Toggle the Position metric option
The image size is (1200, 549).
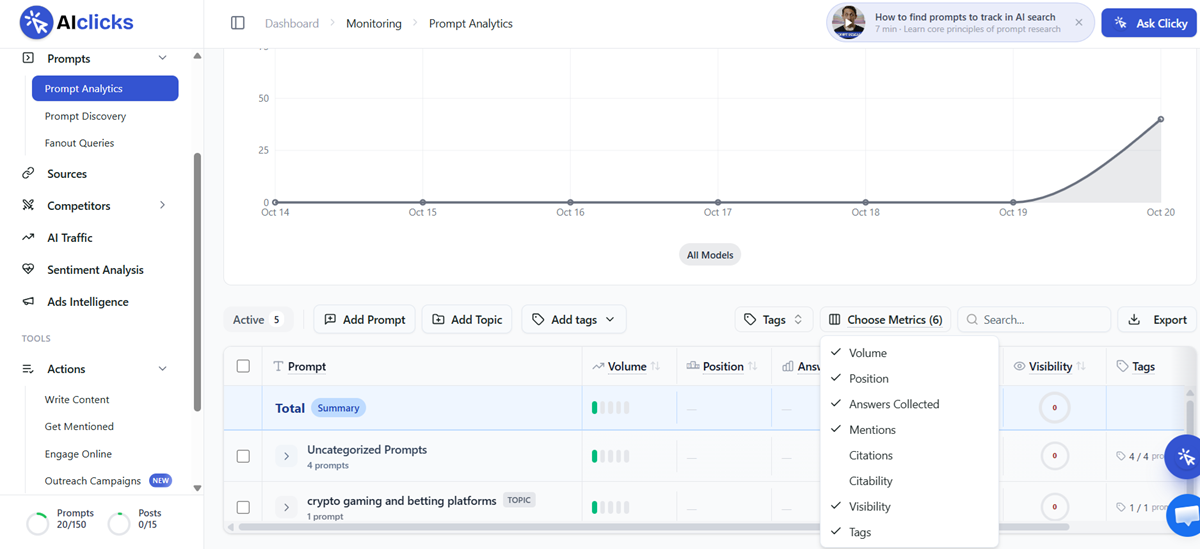click(909, 379)
